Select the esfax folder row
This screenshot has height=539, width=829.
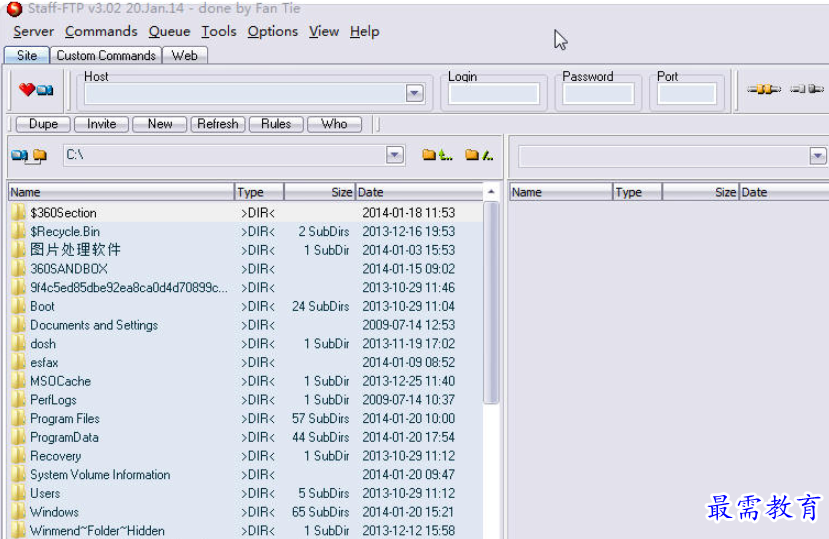coord(246,362)
